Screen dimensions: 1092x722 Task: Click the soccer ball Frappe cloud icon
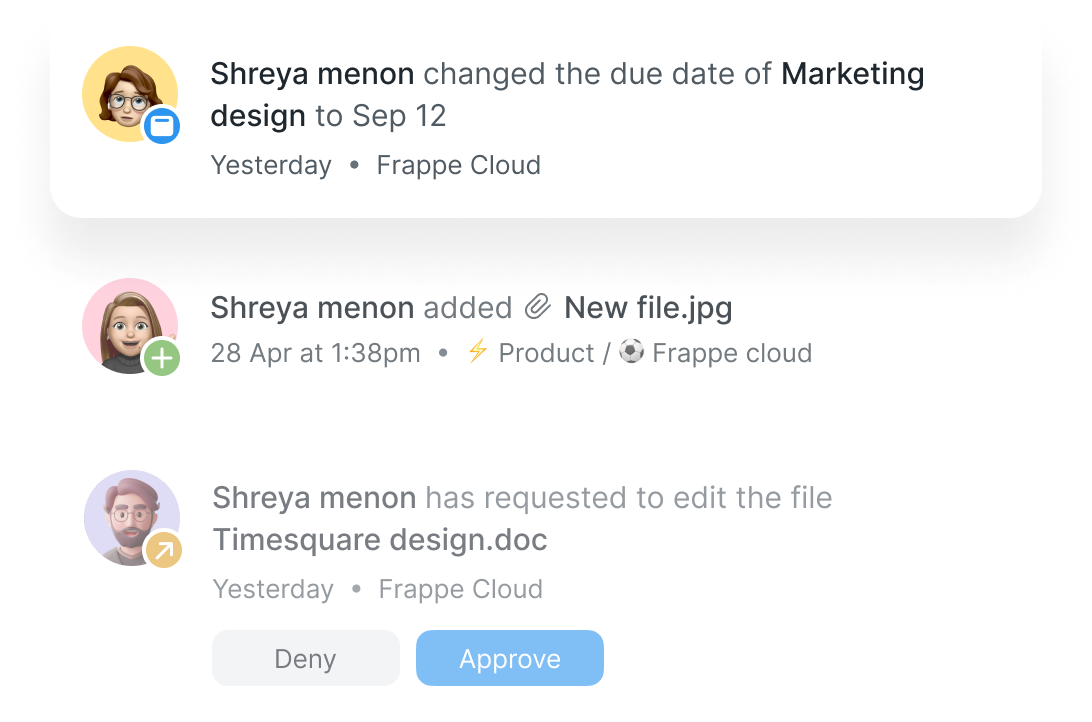pos(631,352)
